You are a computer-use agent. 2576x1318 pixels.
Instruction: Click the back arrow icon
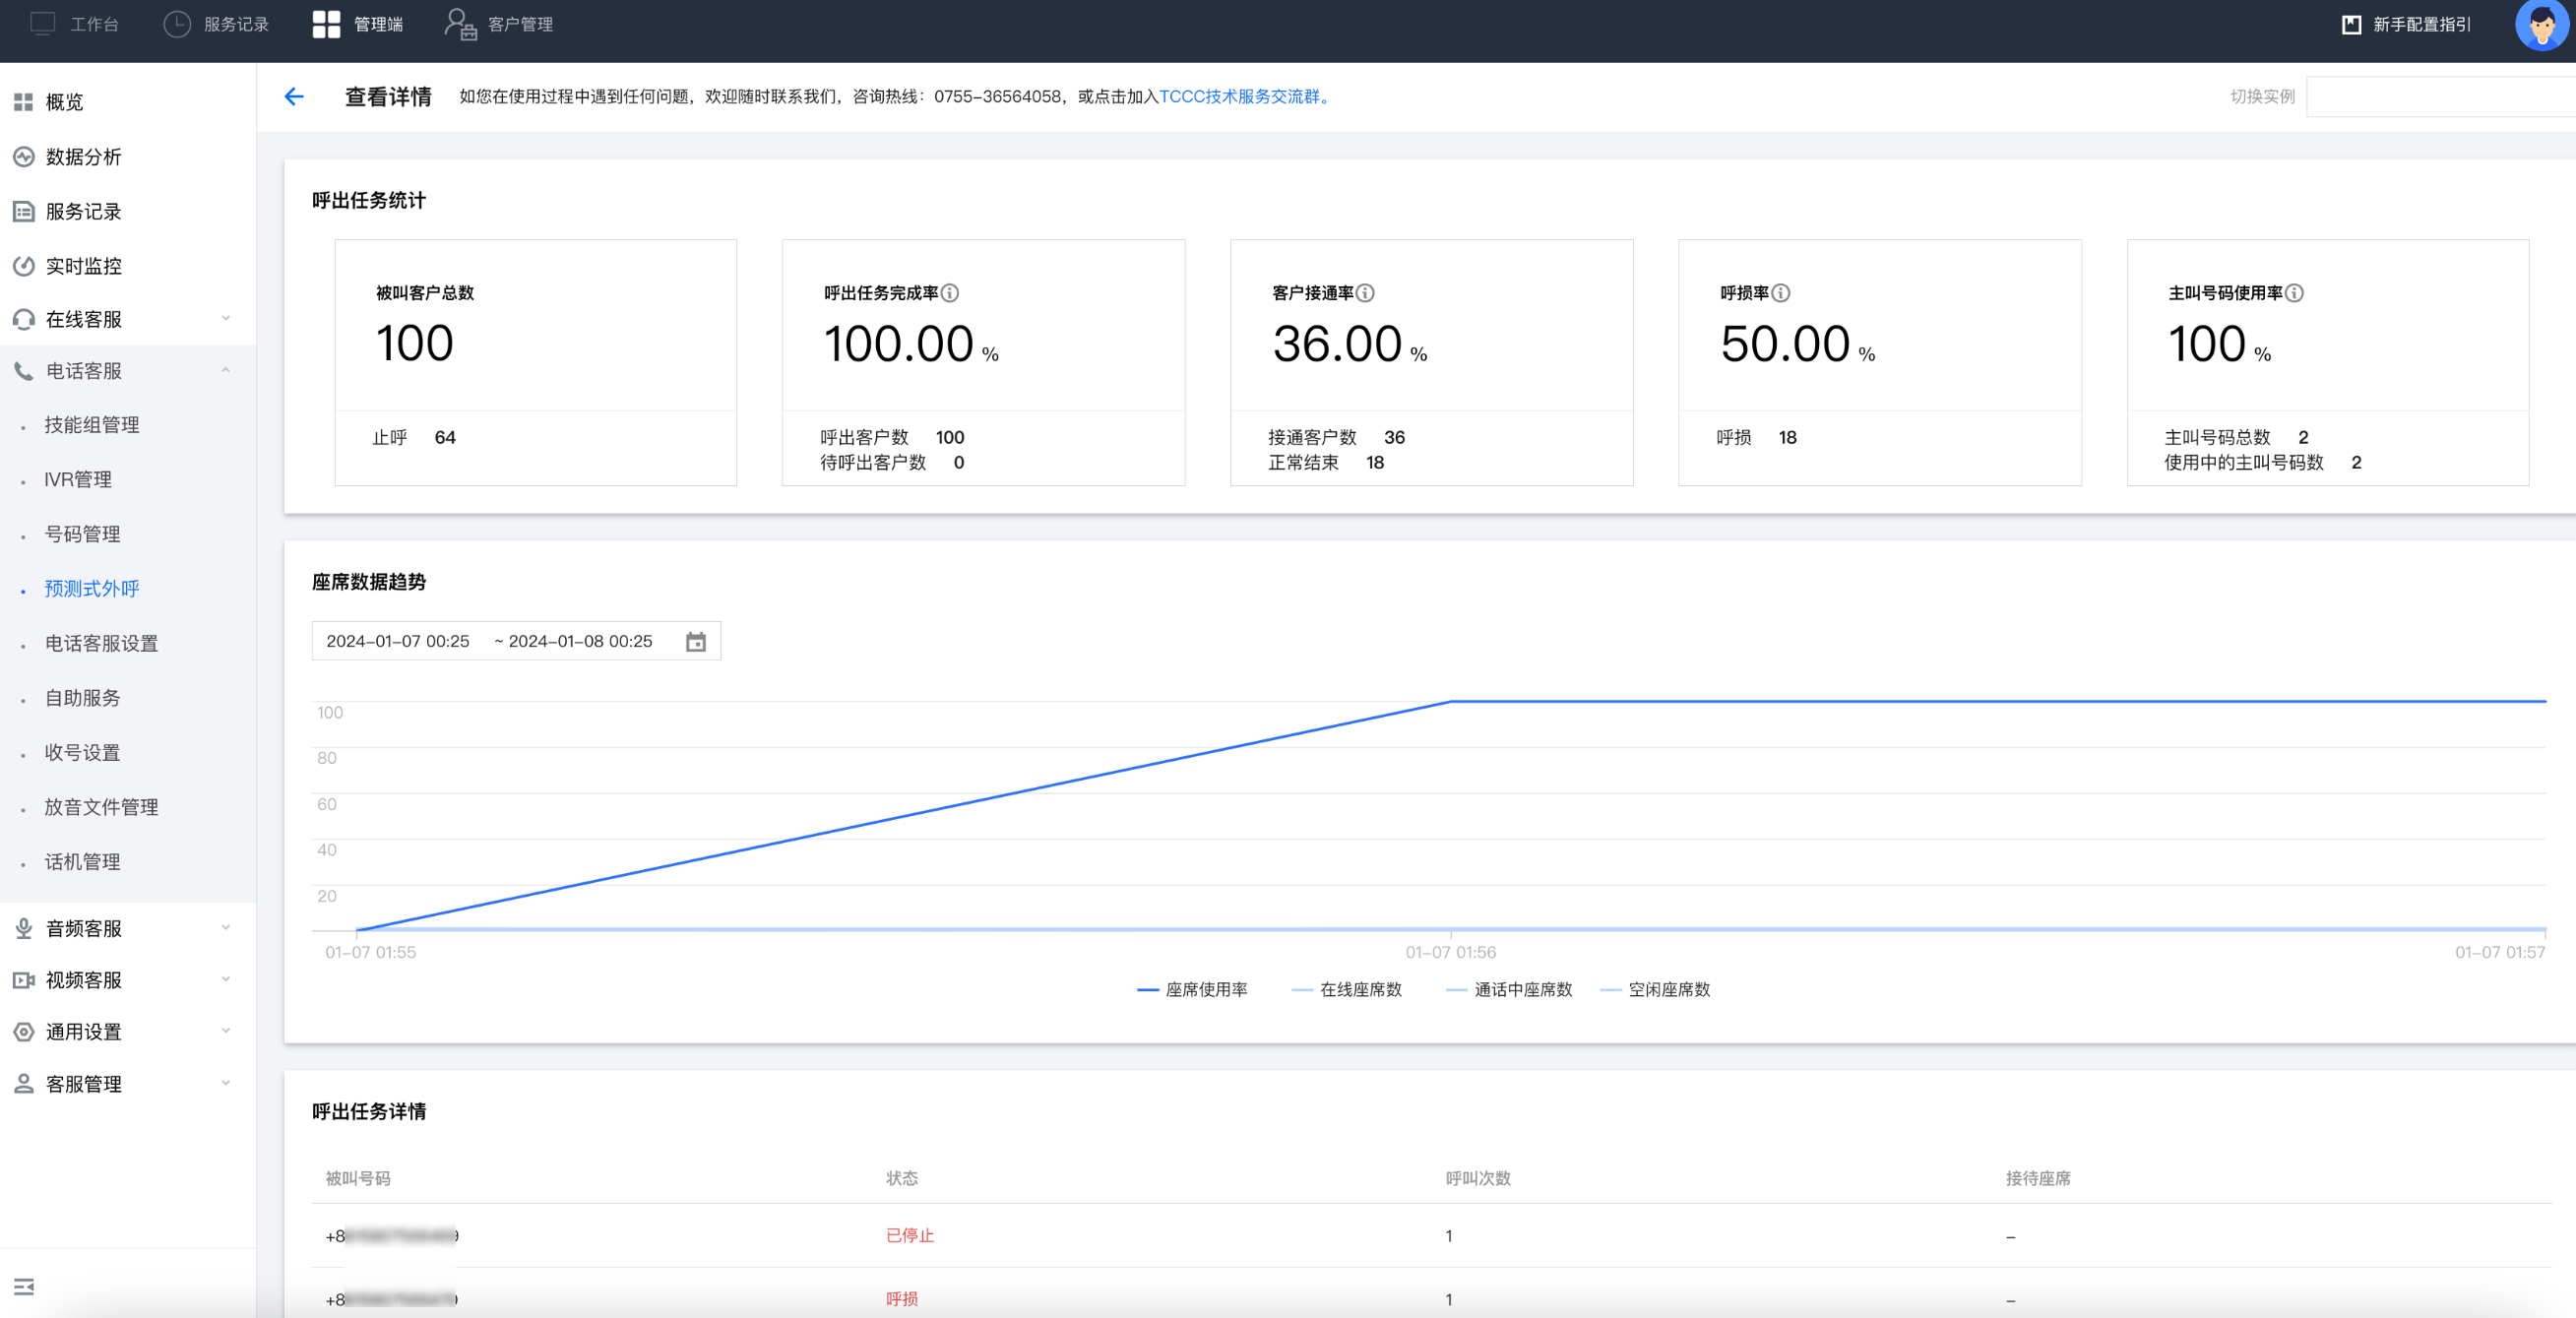293,96
